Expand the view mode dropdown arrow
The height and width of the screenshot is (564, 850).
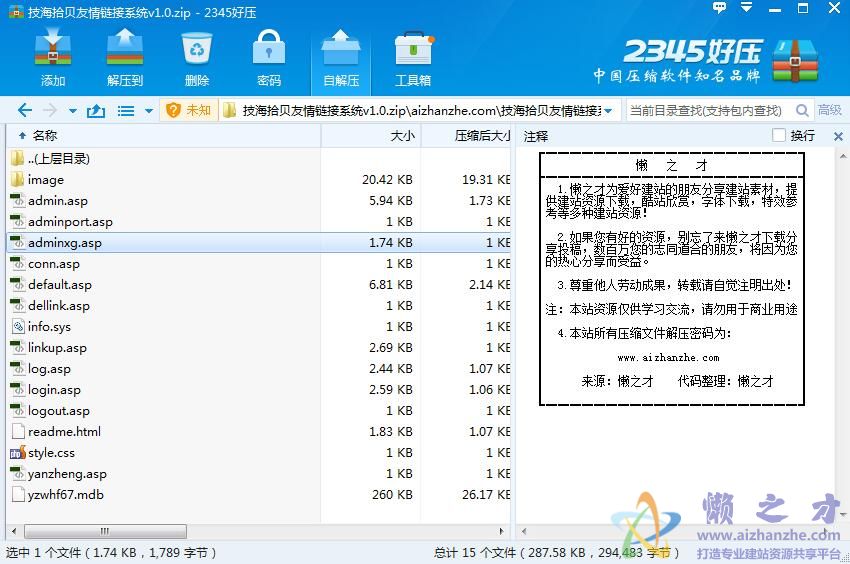click(149, 111)
